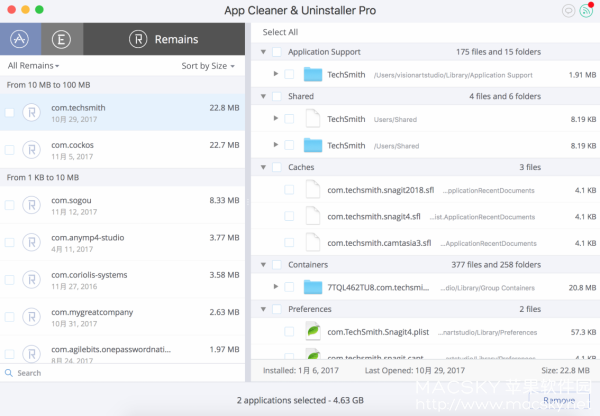Click the TechSmith Application Support folder icon
Viewport: 600px width, 416px height.
[x=313, y=74]
